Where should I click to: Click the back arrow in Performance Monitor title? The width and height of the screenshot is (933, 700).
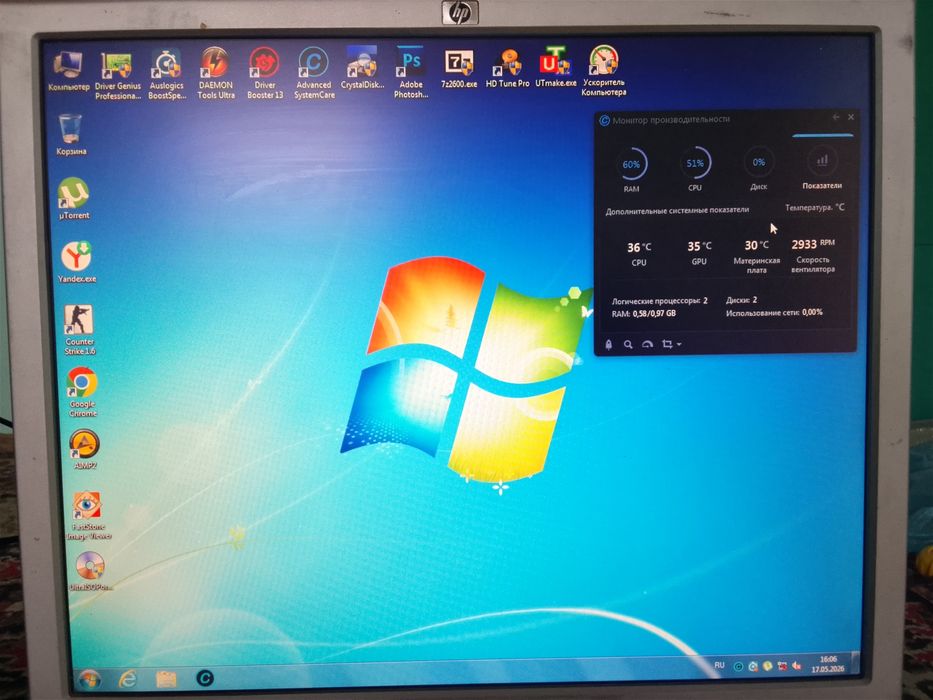[x=835, y=117]
